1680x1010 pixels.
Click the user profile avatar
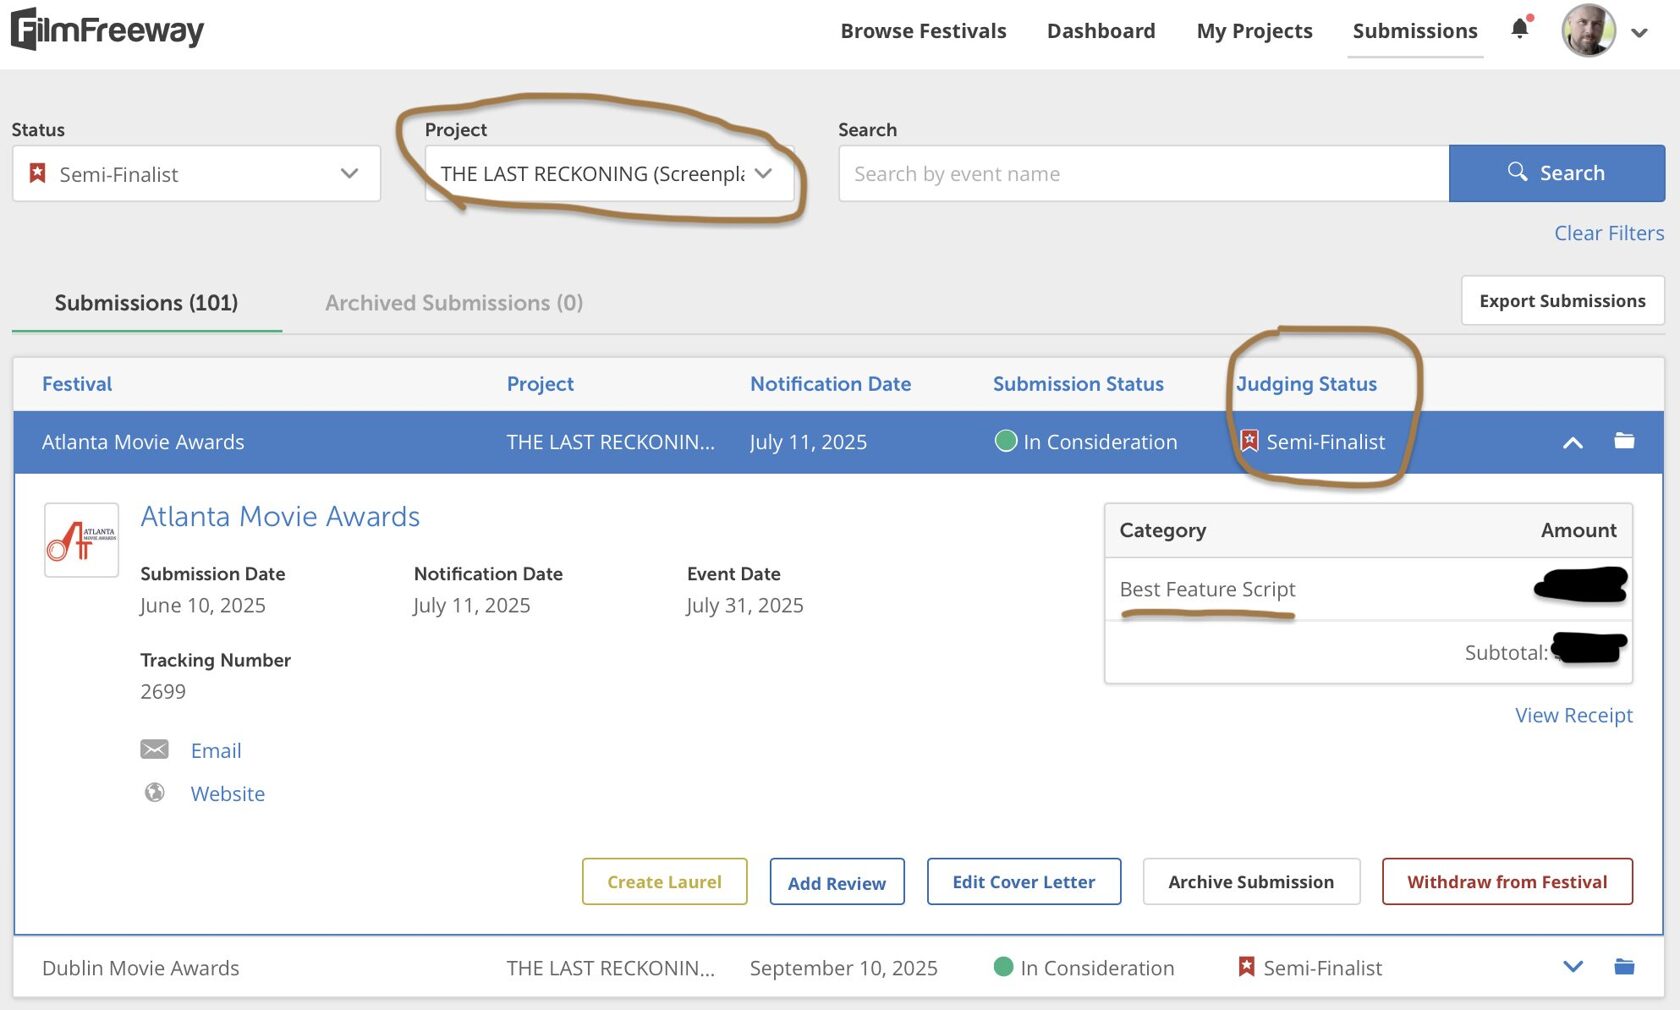coord(1588,31)
